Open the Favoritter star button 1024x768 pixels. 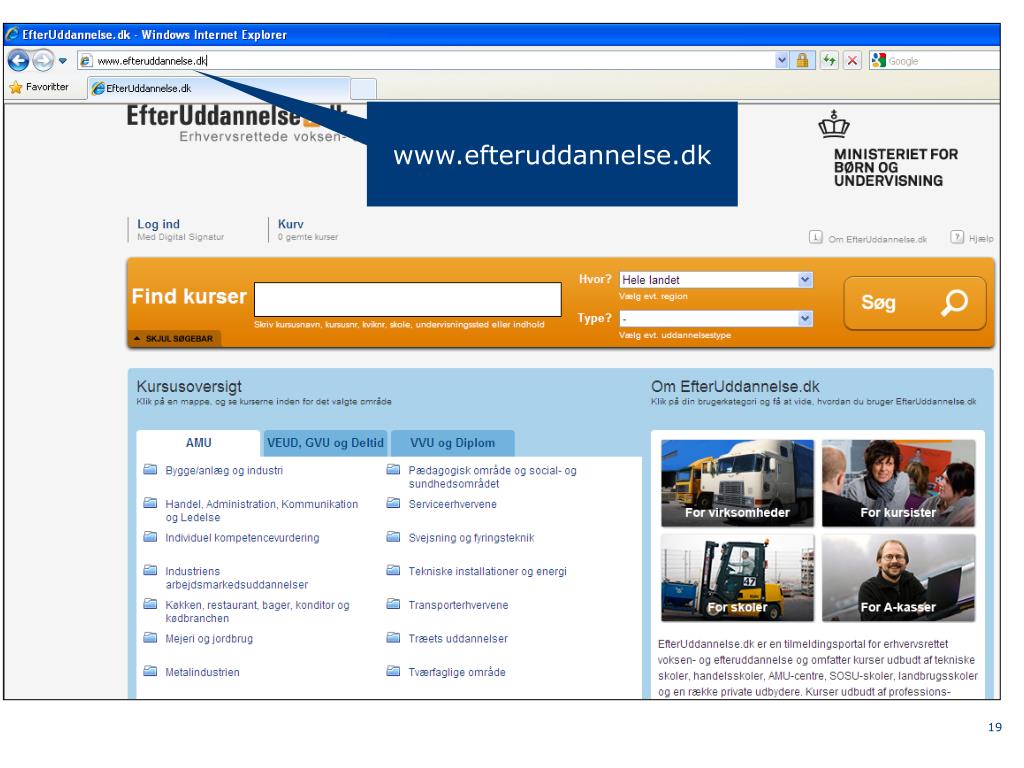(x=39, y=87)
